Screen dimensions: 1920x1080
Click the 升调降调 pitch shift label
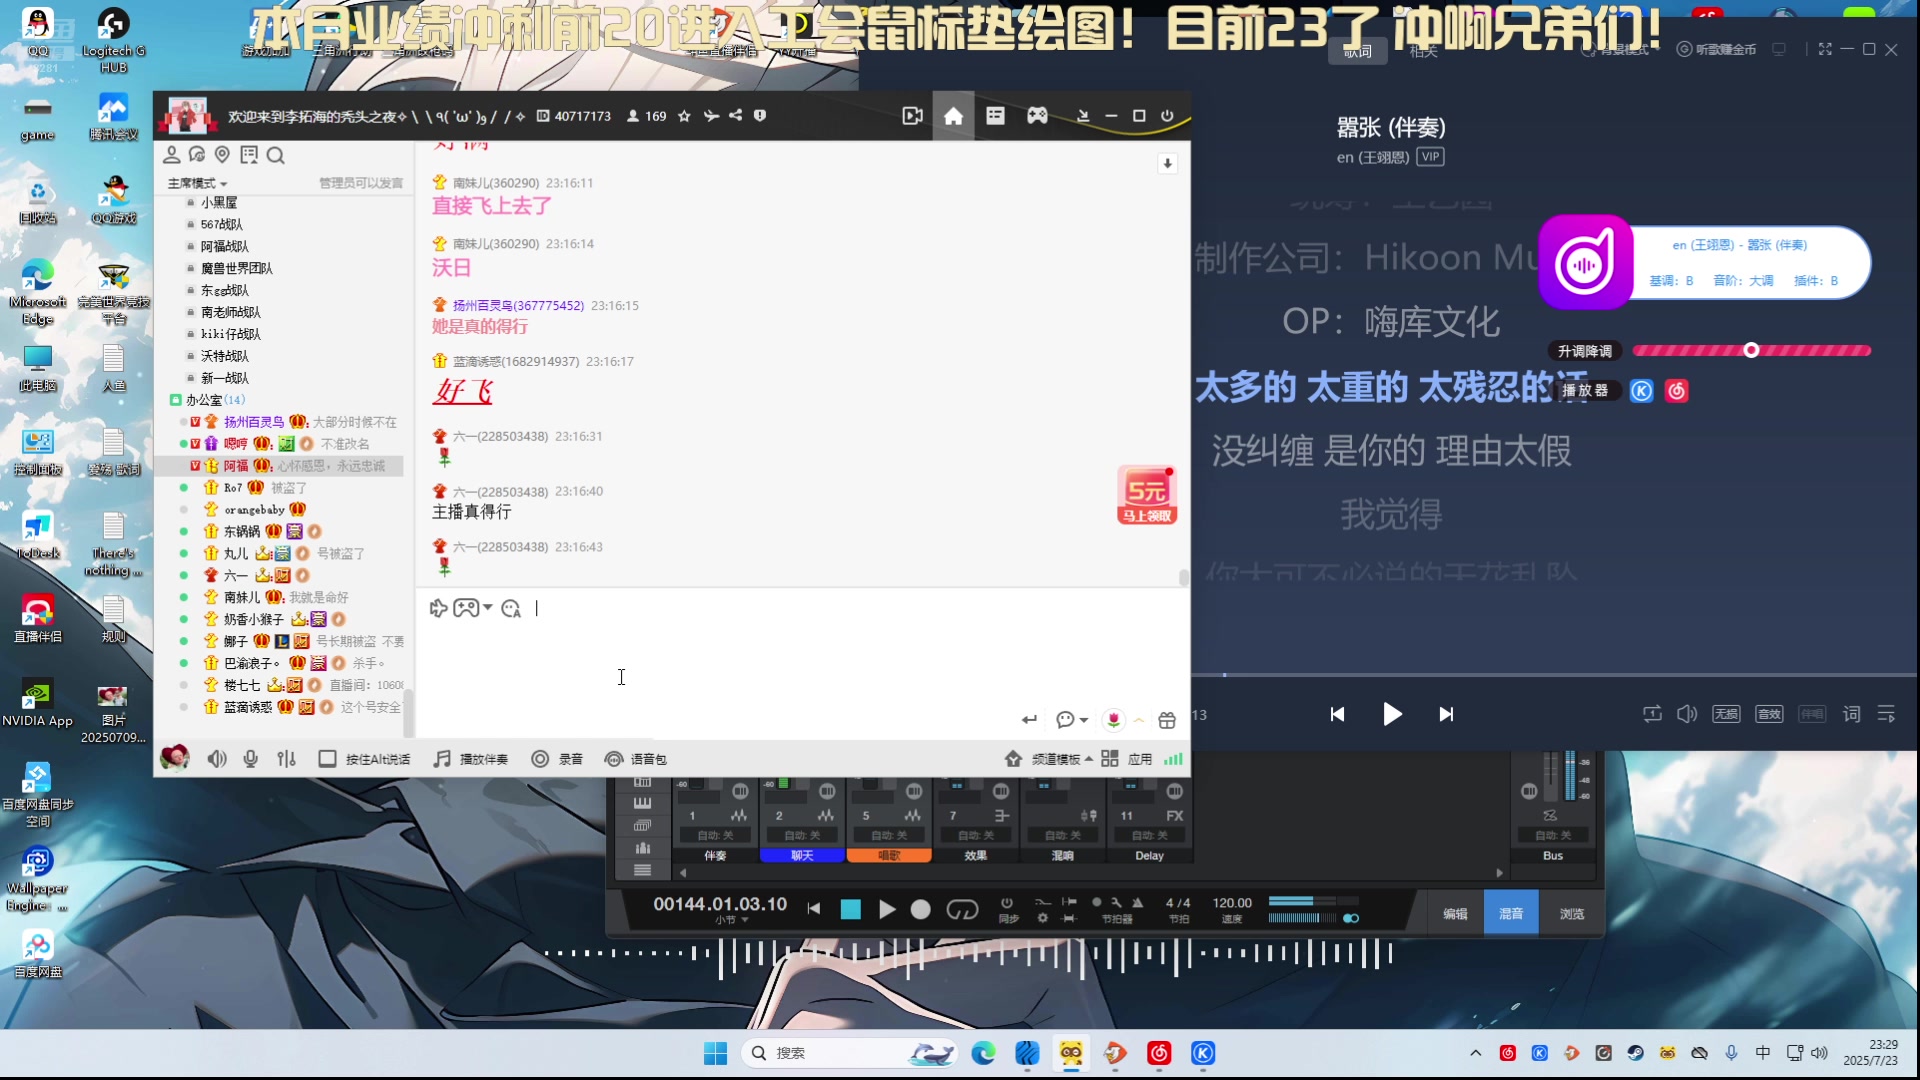[x=1585, y=351]
